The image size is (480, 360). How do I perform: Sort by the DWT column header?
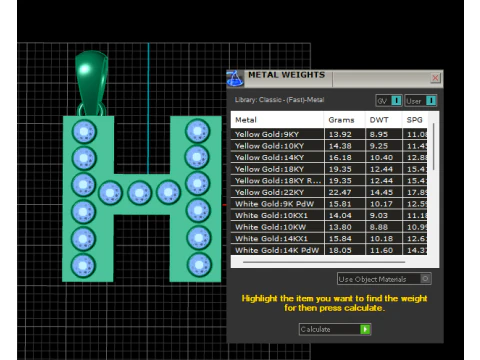click(383, 120)
